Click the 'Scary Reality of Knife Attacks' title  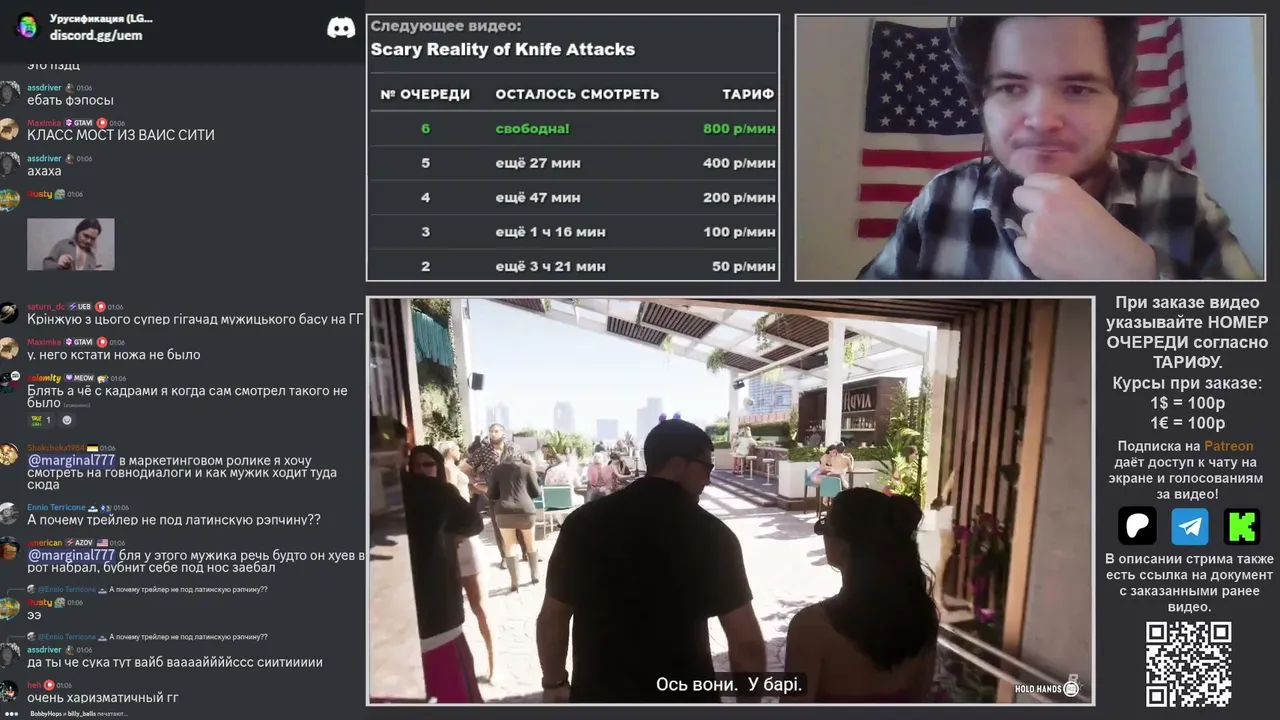(503, 49)
